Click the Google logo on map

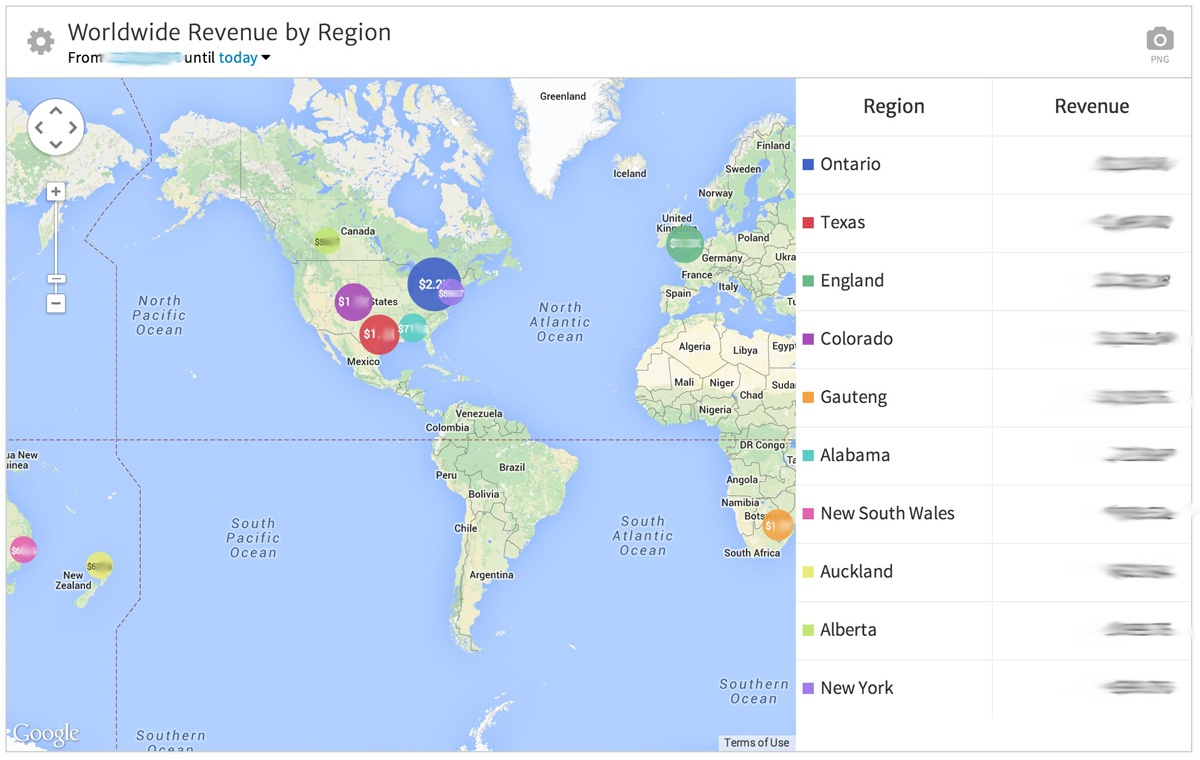46,734
